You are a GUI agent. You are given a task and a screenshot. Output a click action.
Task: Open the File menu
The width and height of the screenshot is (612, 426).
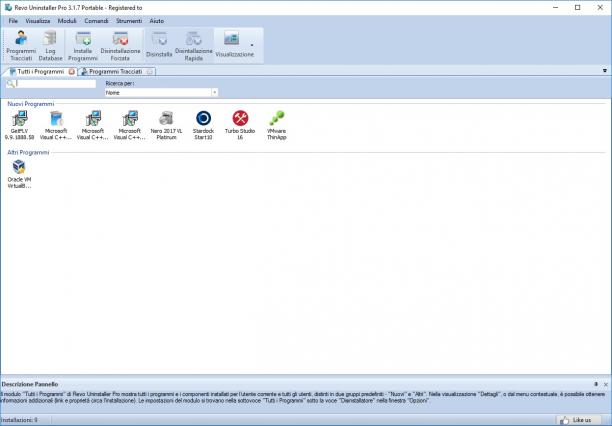pyautogui.click(x=13, y=21)
